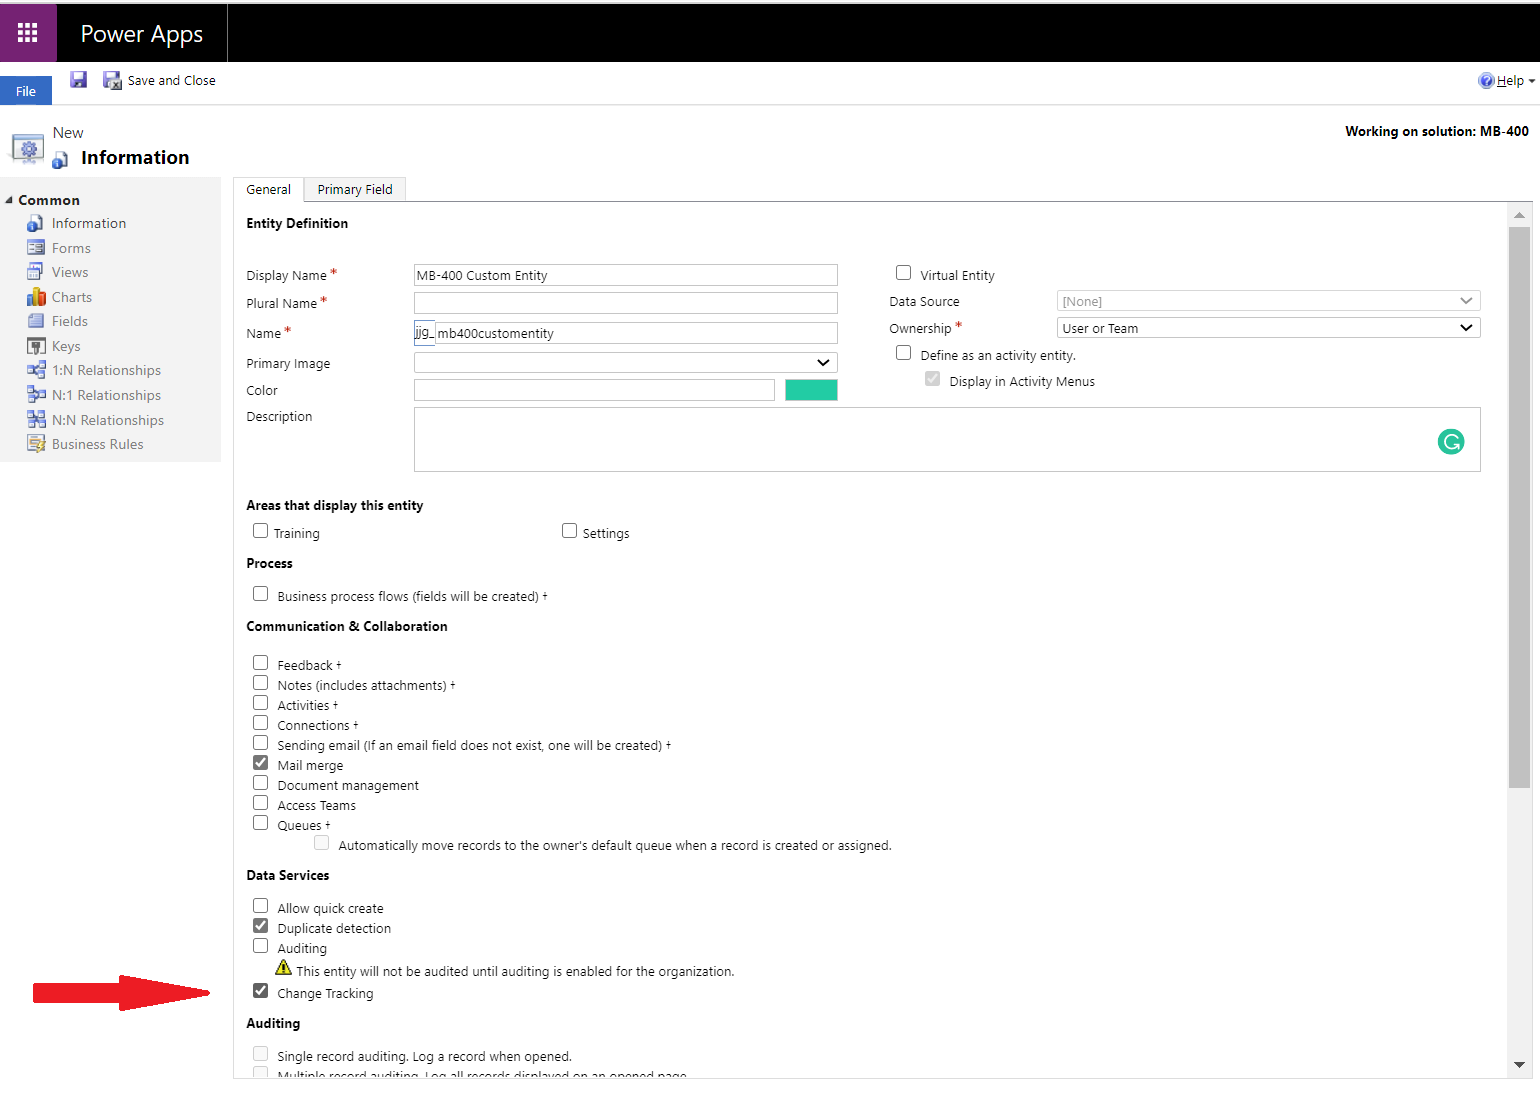Open Views in the Common tree
This screenshot has height=1110, width=1540.
(x=70, y=272)
